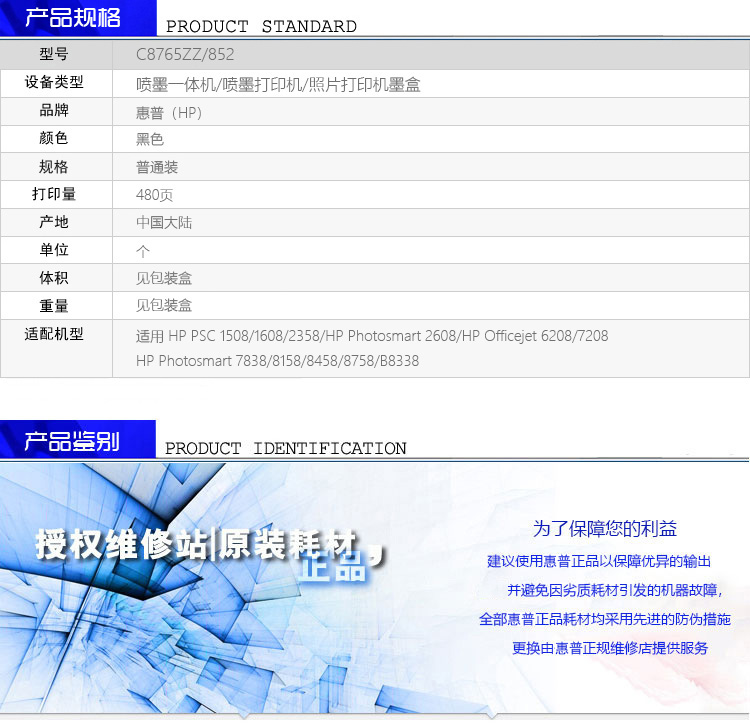Click the PRODUCT IDENTIFICATION heading text
Screen dimensions: 750x726
(286, 448)
